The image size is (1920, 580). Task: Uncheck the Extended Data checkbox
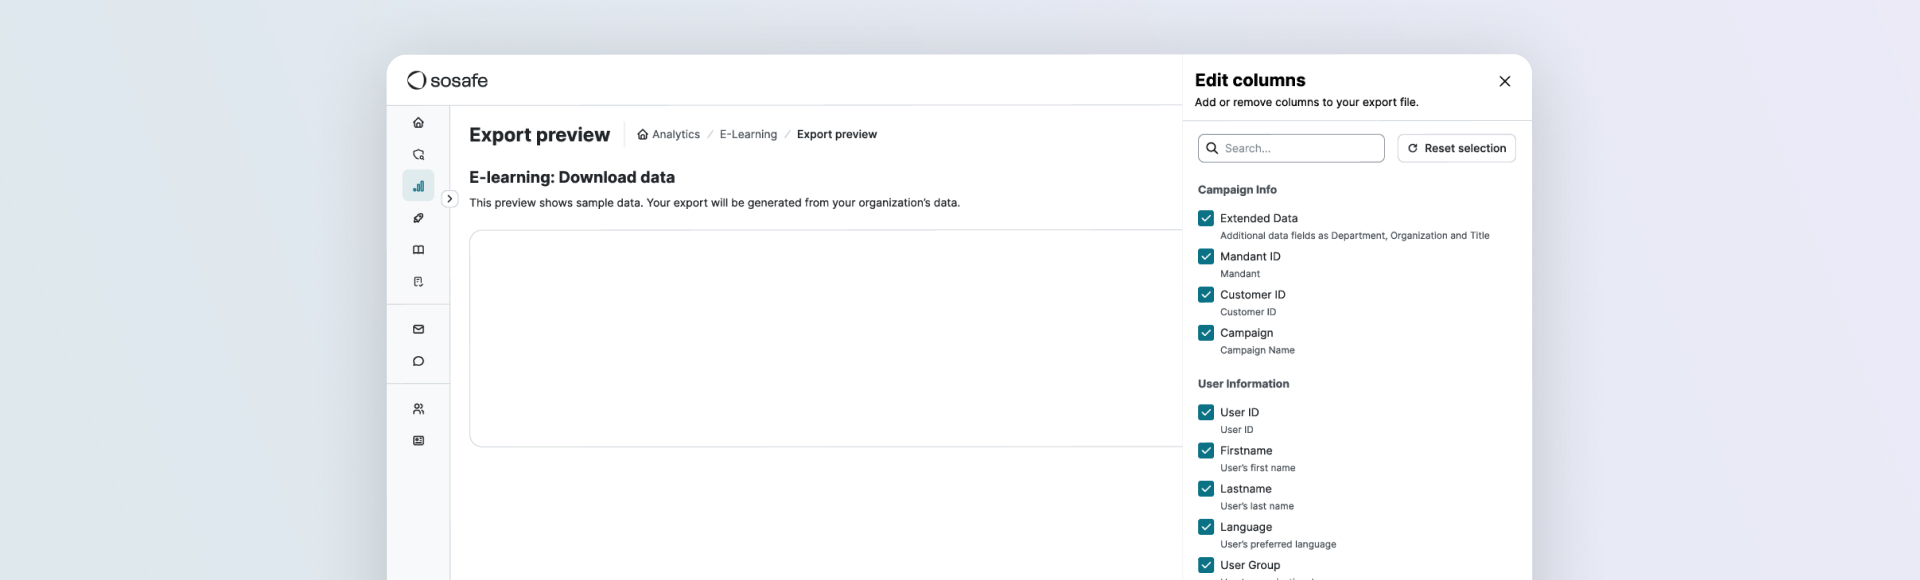point(1206,218)
